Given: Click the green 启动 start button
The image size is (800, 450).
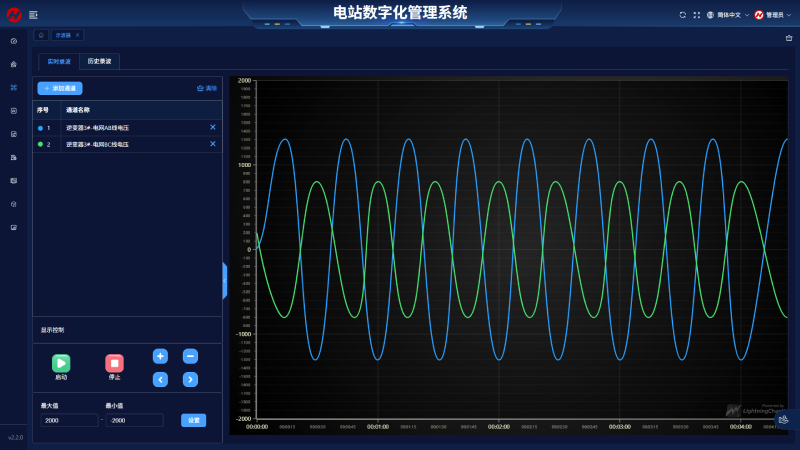Looking at the screenshot, I should pyautogui.click(x=61, y=363).
